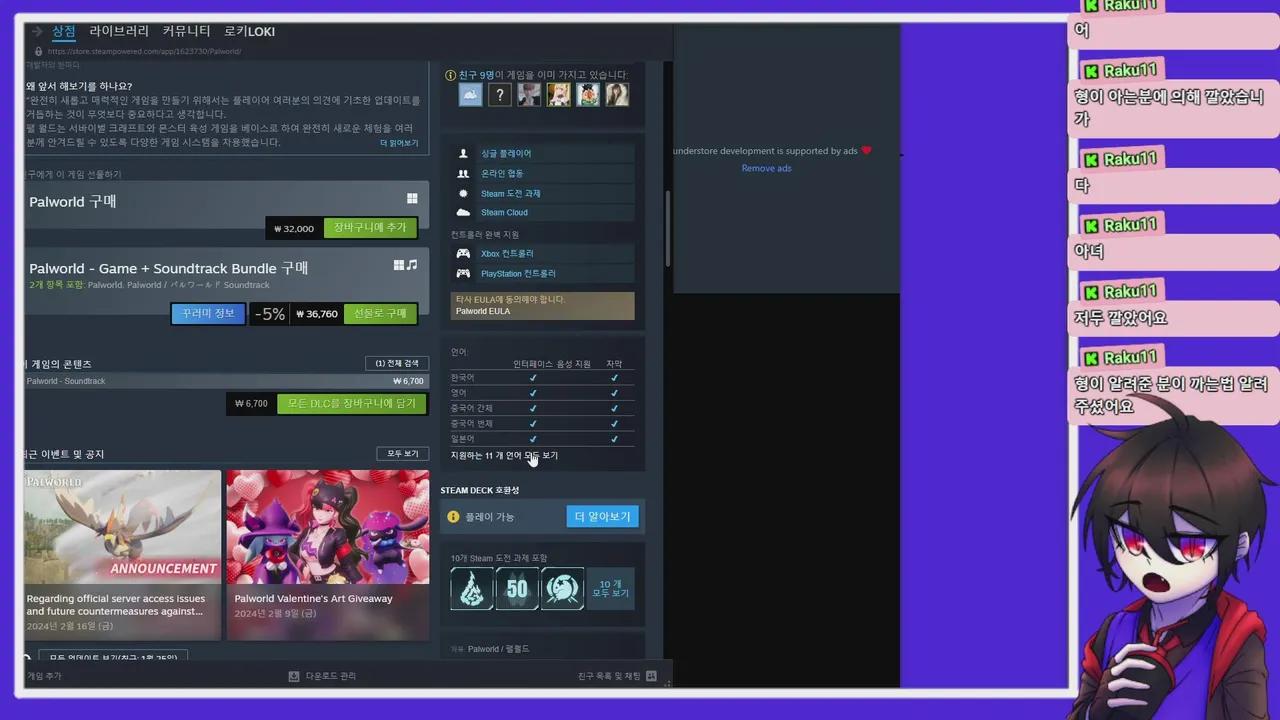Open the 상점 (Store) tab

[x=64, y=32]
